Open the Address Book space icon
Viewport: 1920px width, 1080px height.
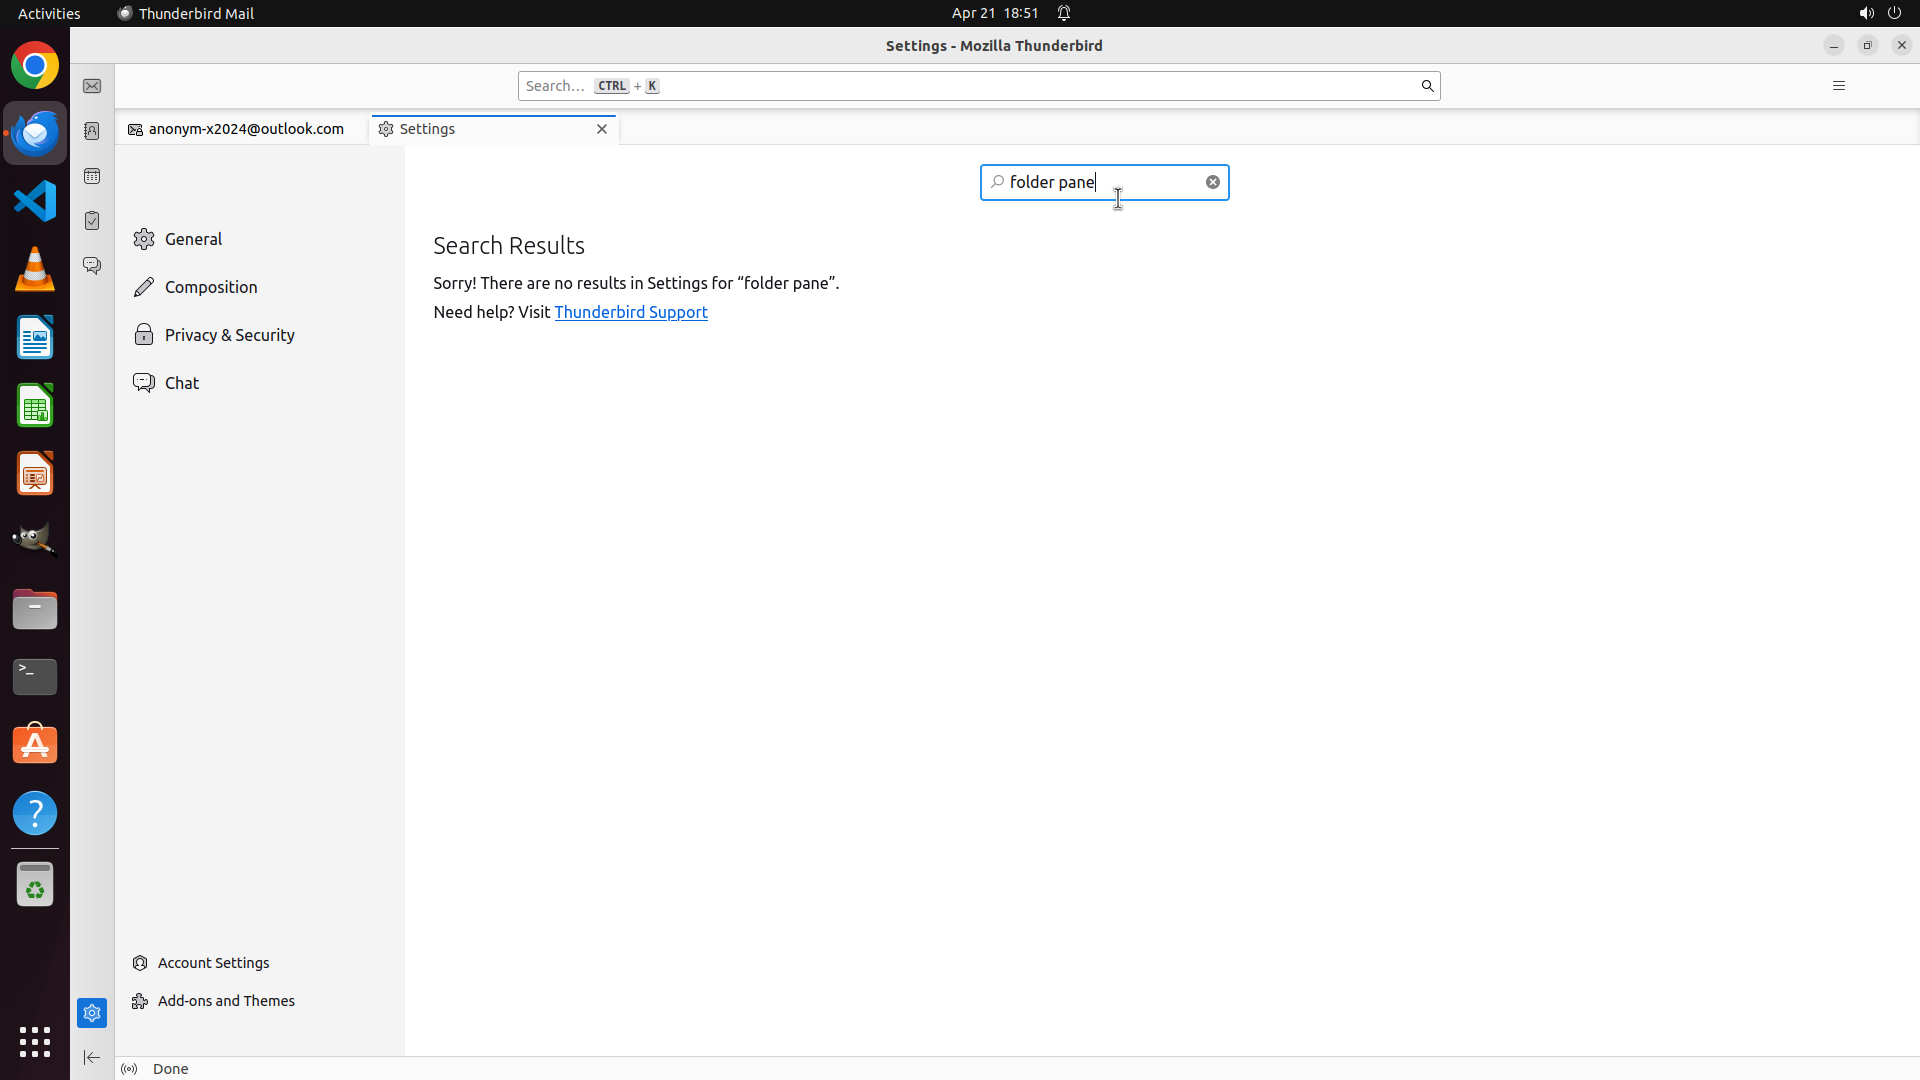click(92, 131)
